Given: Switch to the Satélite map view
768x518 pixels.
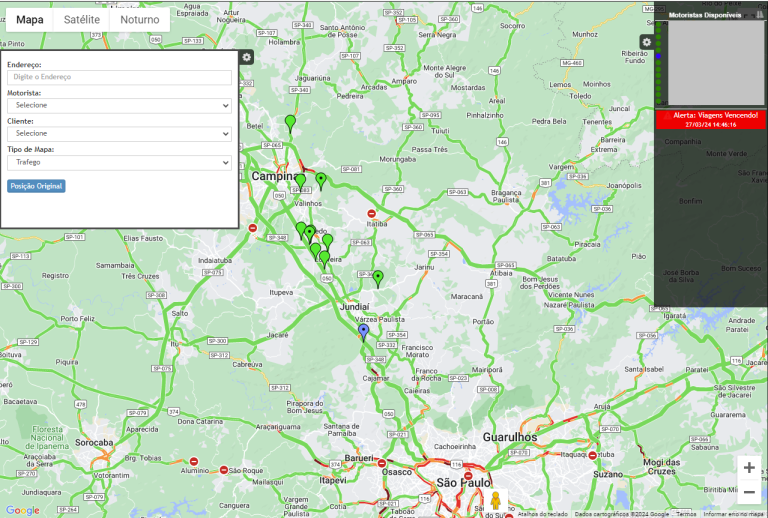Looking at the screenshot, I should tap(81, 20).
